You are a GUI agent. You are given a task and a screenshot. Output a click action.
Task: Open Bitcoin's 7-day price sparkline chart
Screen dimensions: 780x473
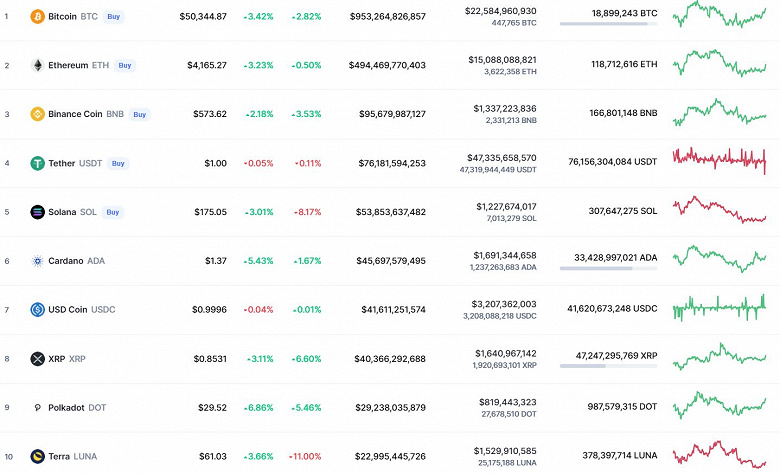[x=719, y=15]
